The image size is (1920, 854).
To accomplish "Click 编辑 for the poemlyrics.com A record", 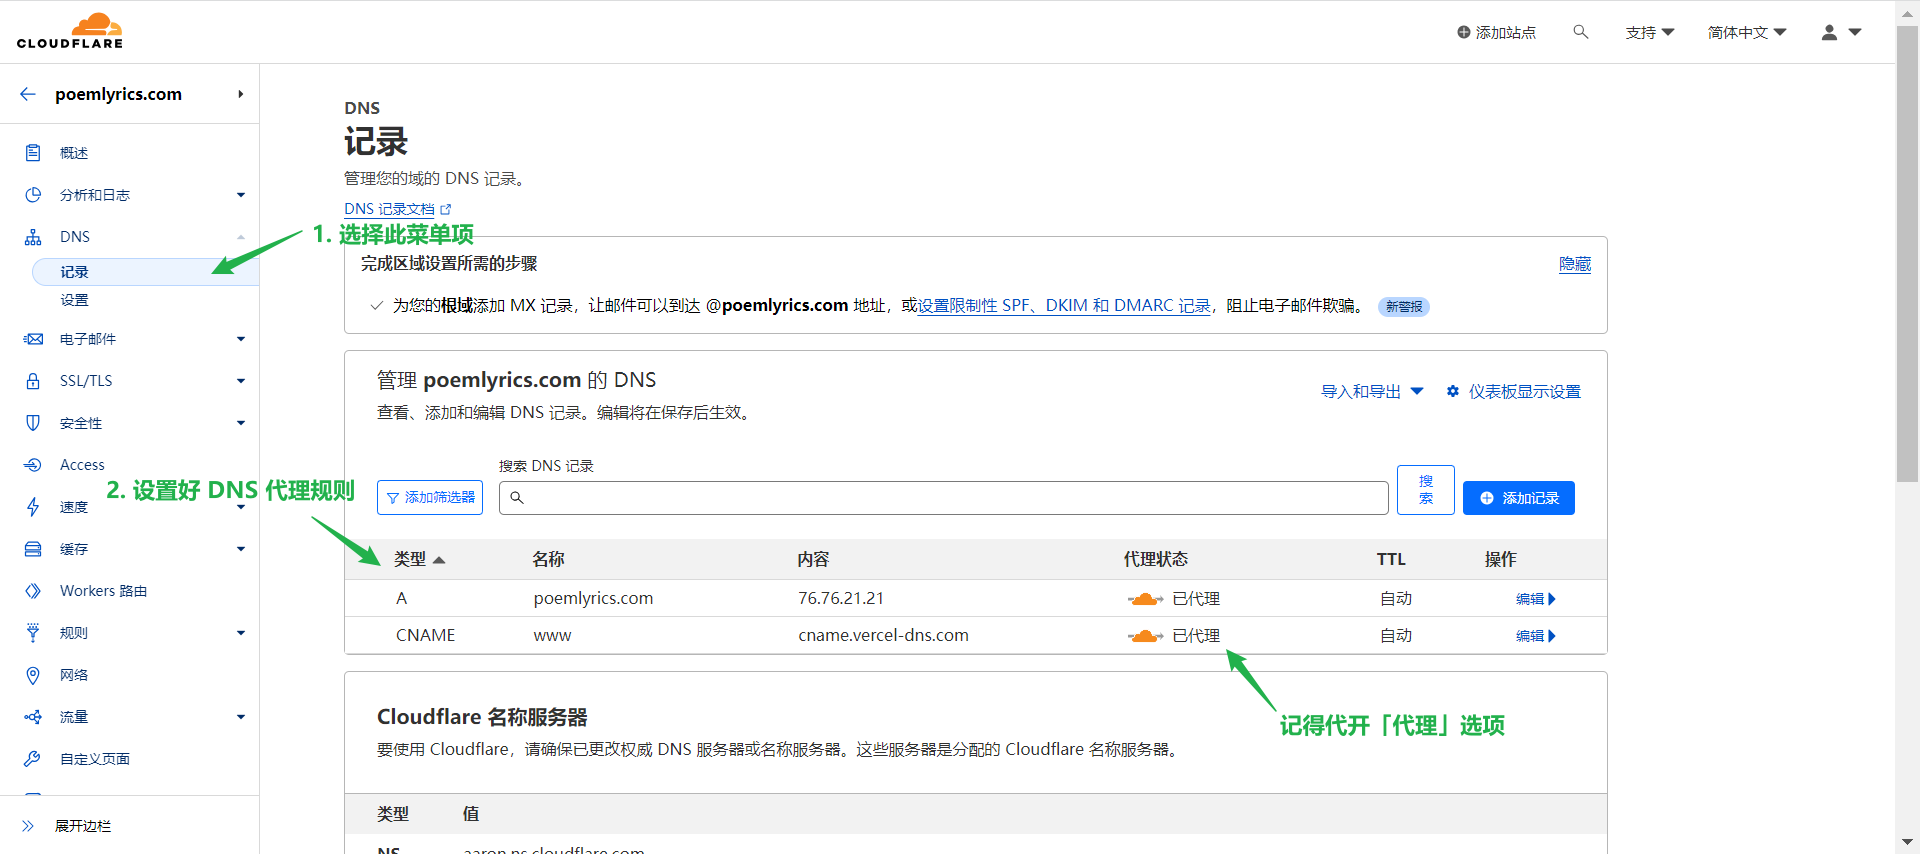I will click(x=1535, y=599).
